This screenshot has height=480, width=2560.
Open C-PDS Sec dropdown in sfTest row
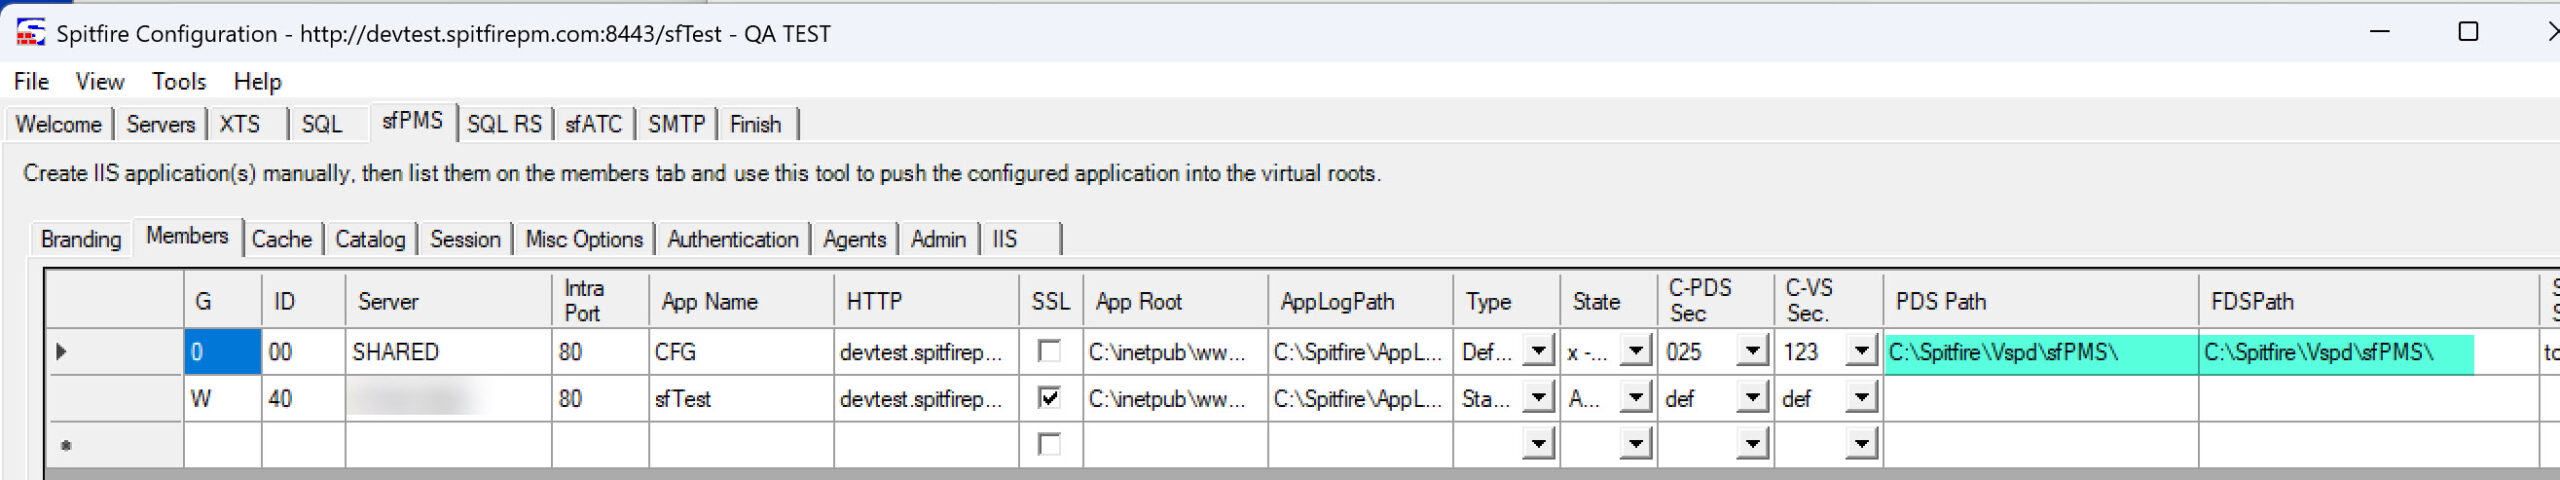1752,398
